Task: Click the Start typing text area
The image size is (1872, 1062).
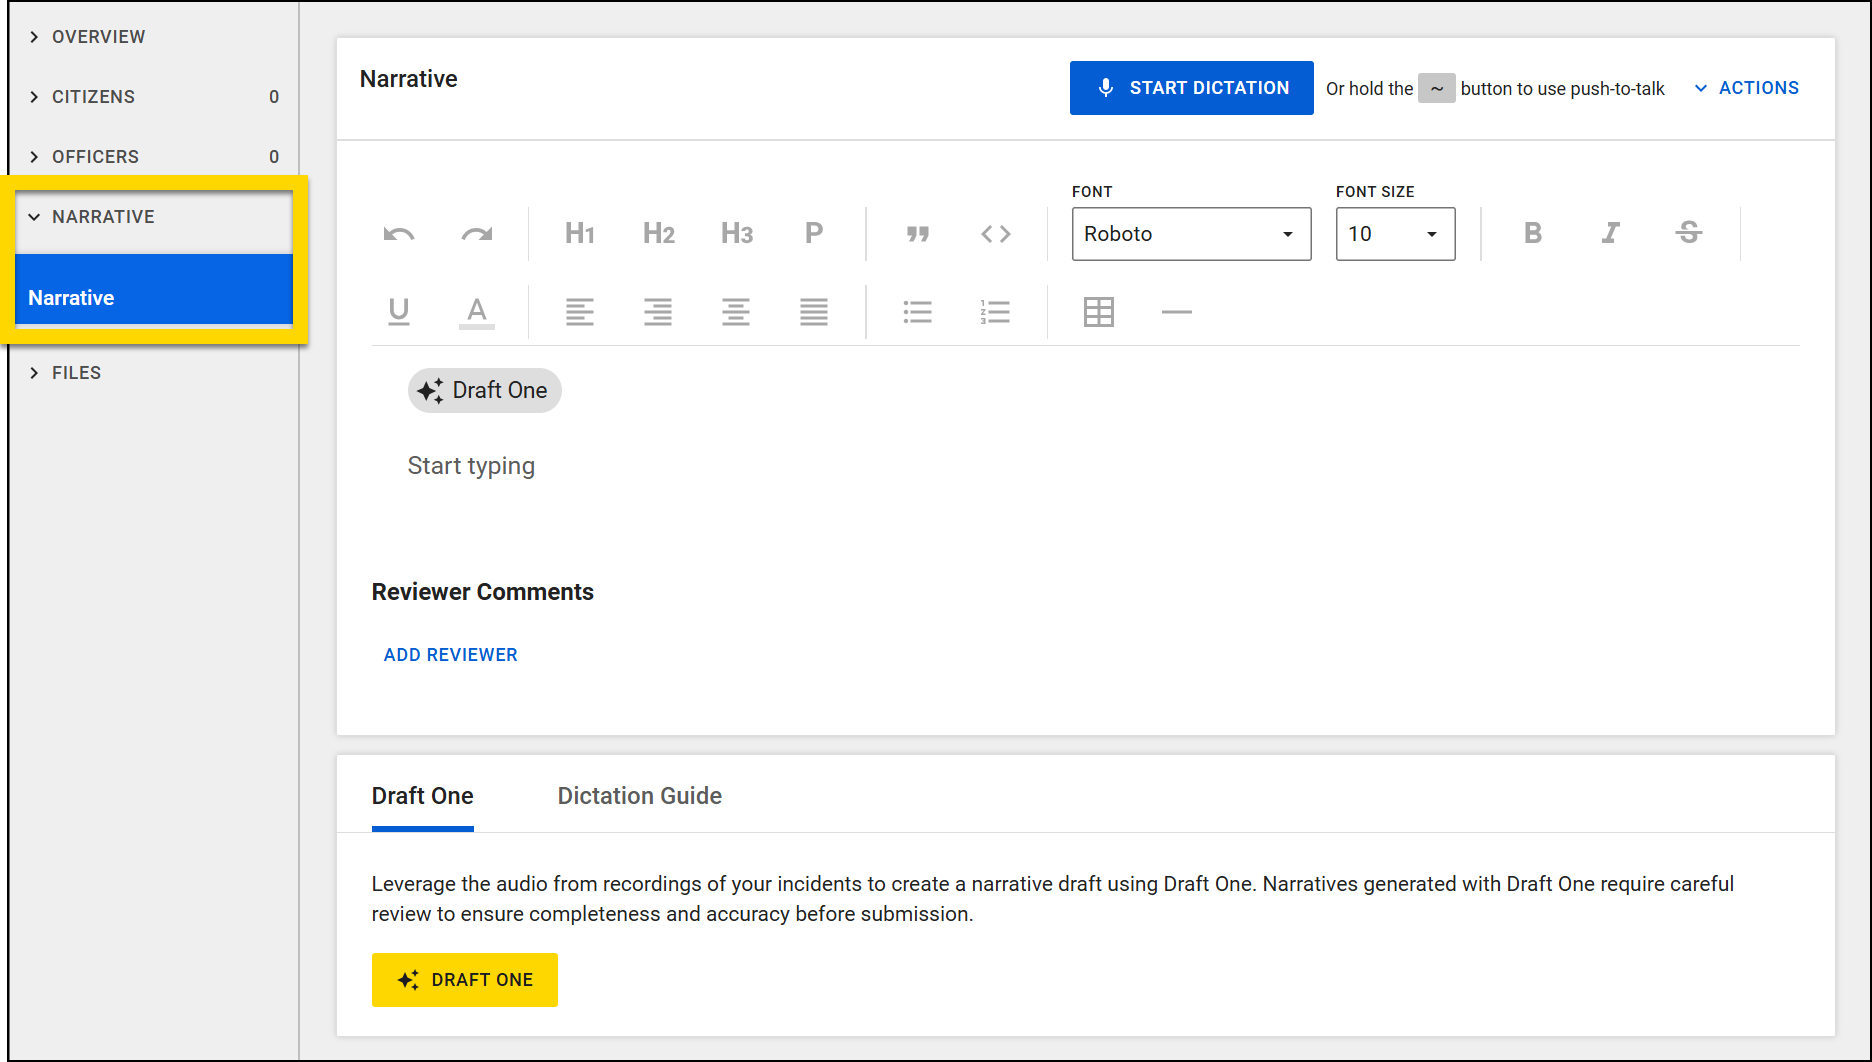Action: (471, 465)
